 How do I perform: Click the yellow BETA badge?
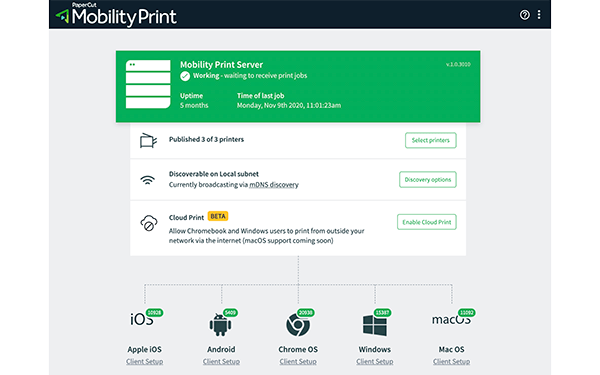pos(218,216)
